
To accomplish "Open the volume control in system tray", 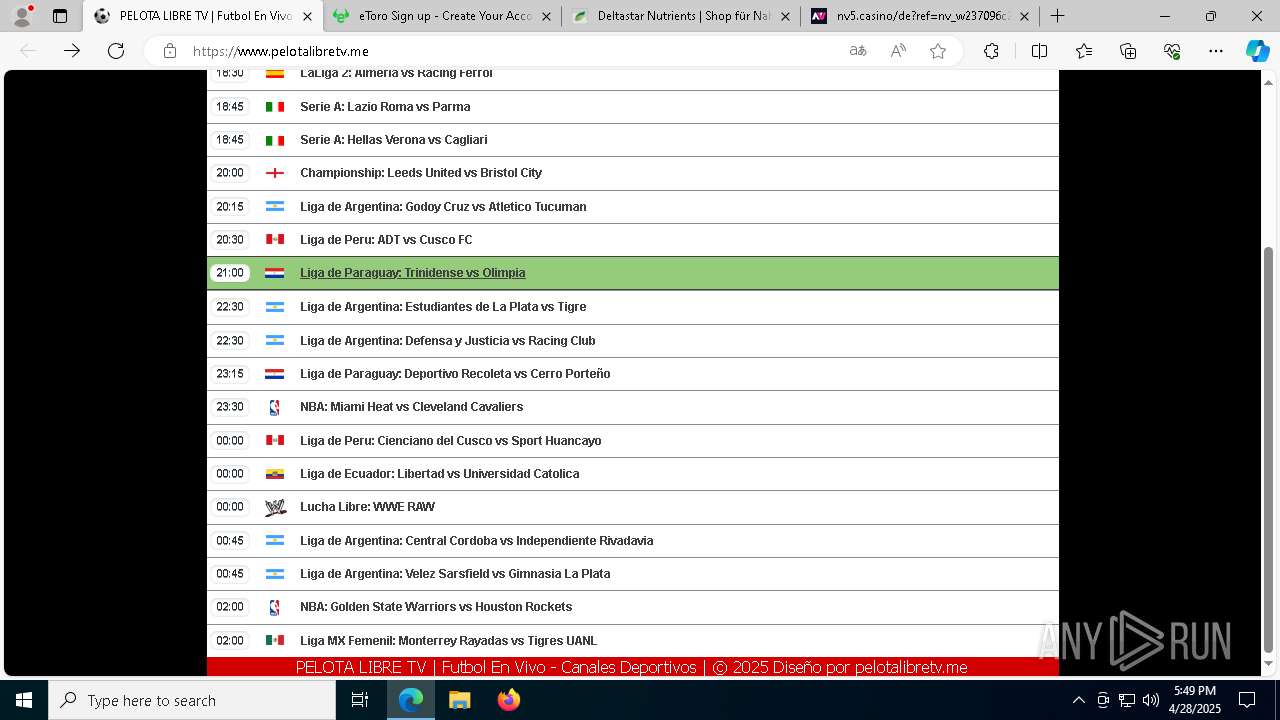I will [1151, 700].
